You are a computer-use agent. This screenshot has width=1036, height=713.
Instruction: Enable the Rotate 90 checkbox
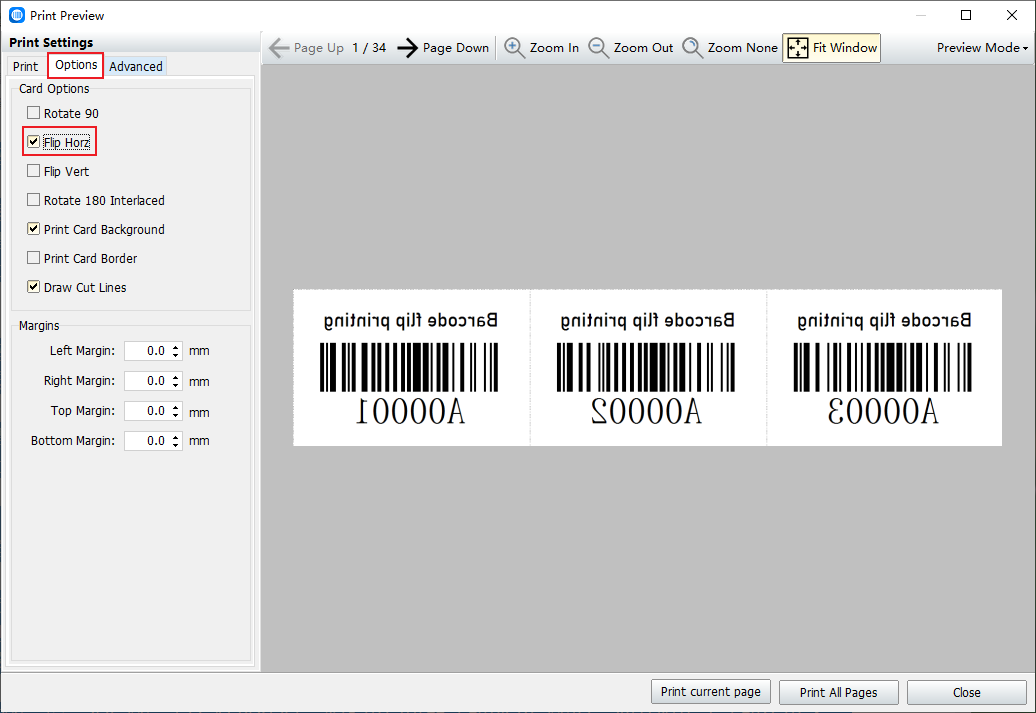[x=33, y=112]
